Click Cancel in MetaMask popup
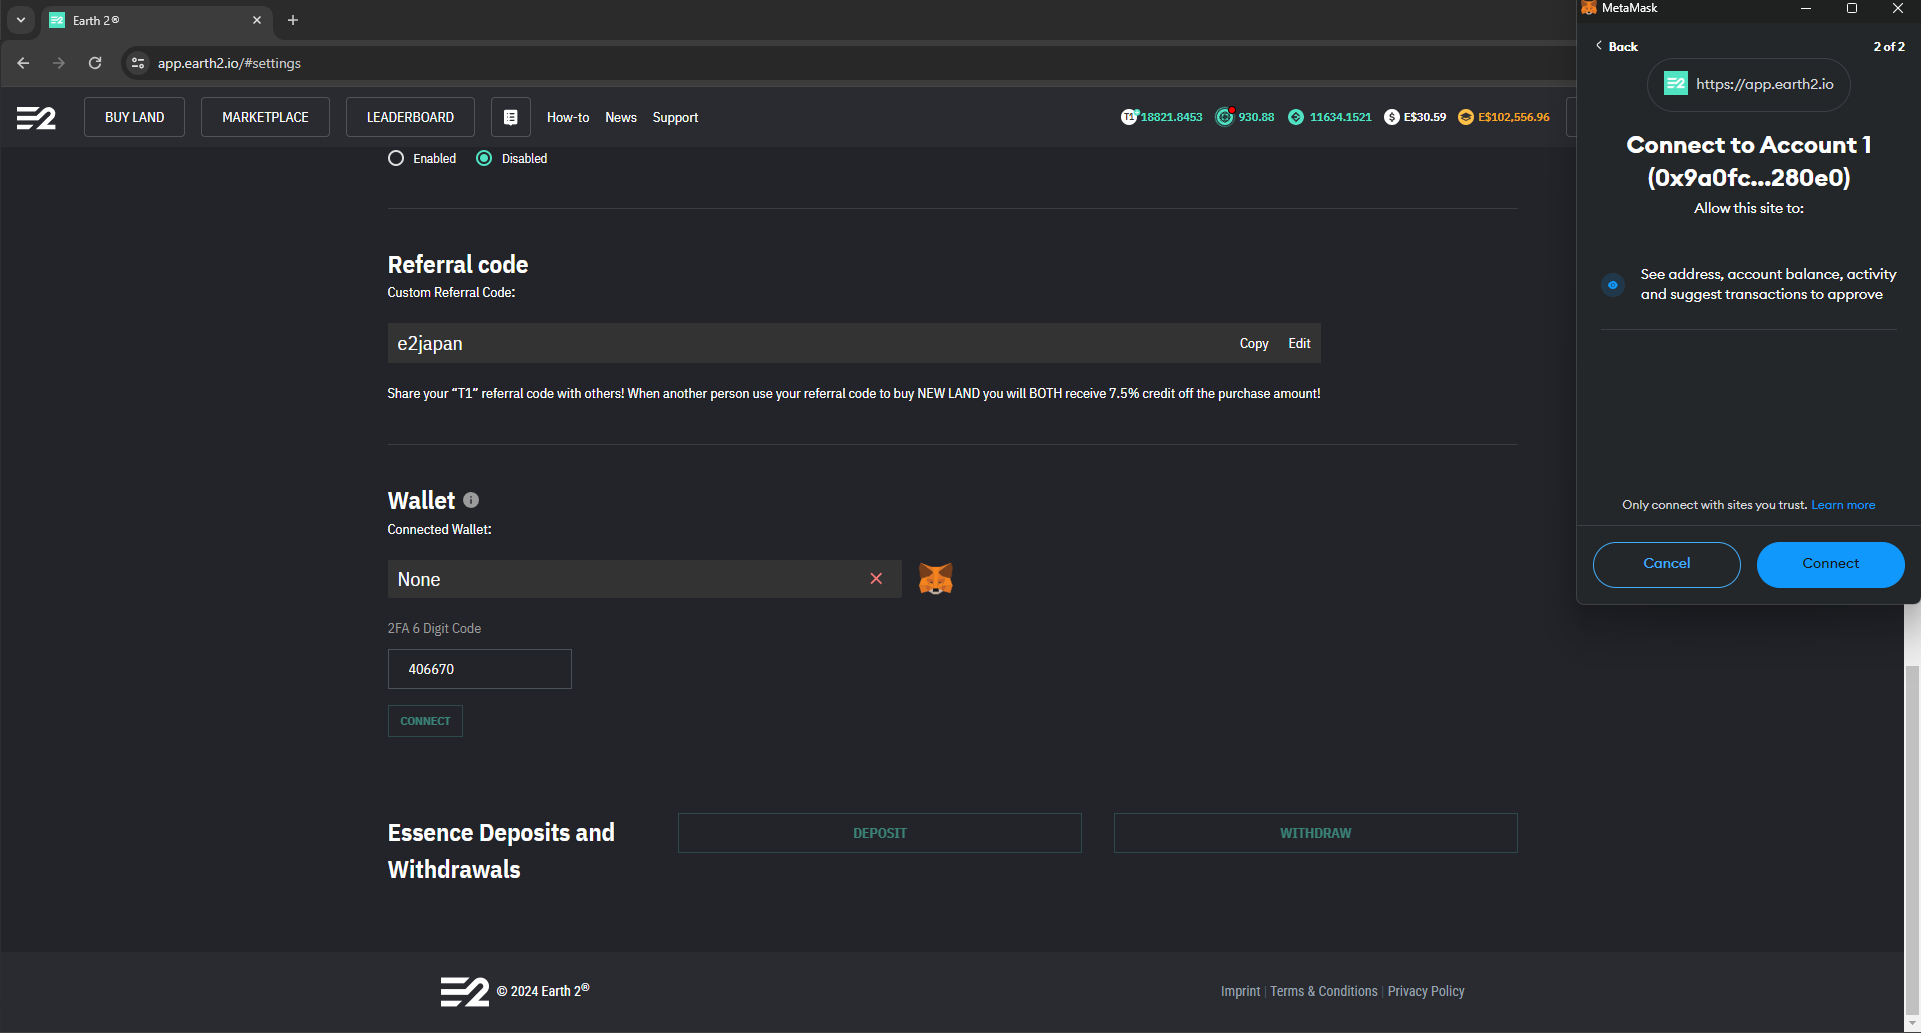The image size is (1921, 1033). (1667, 564)
